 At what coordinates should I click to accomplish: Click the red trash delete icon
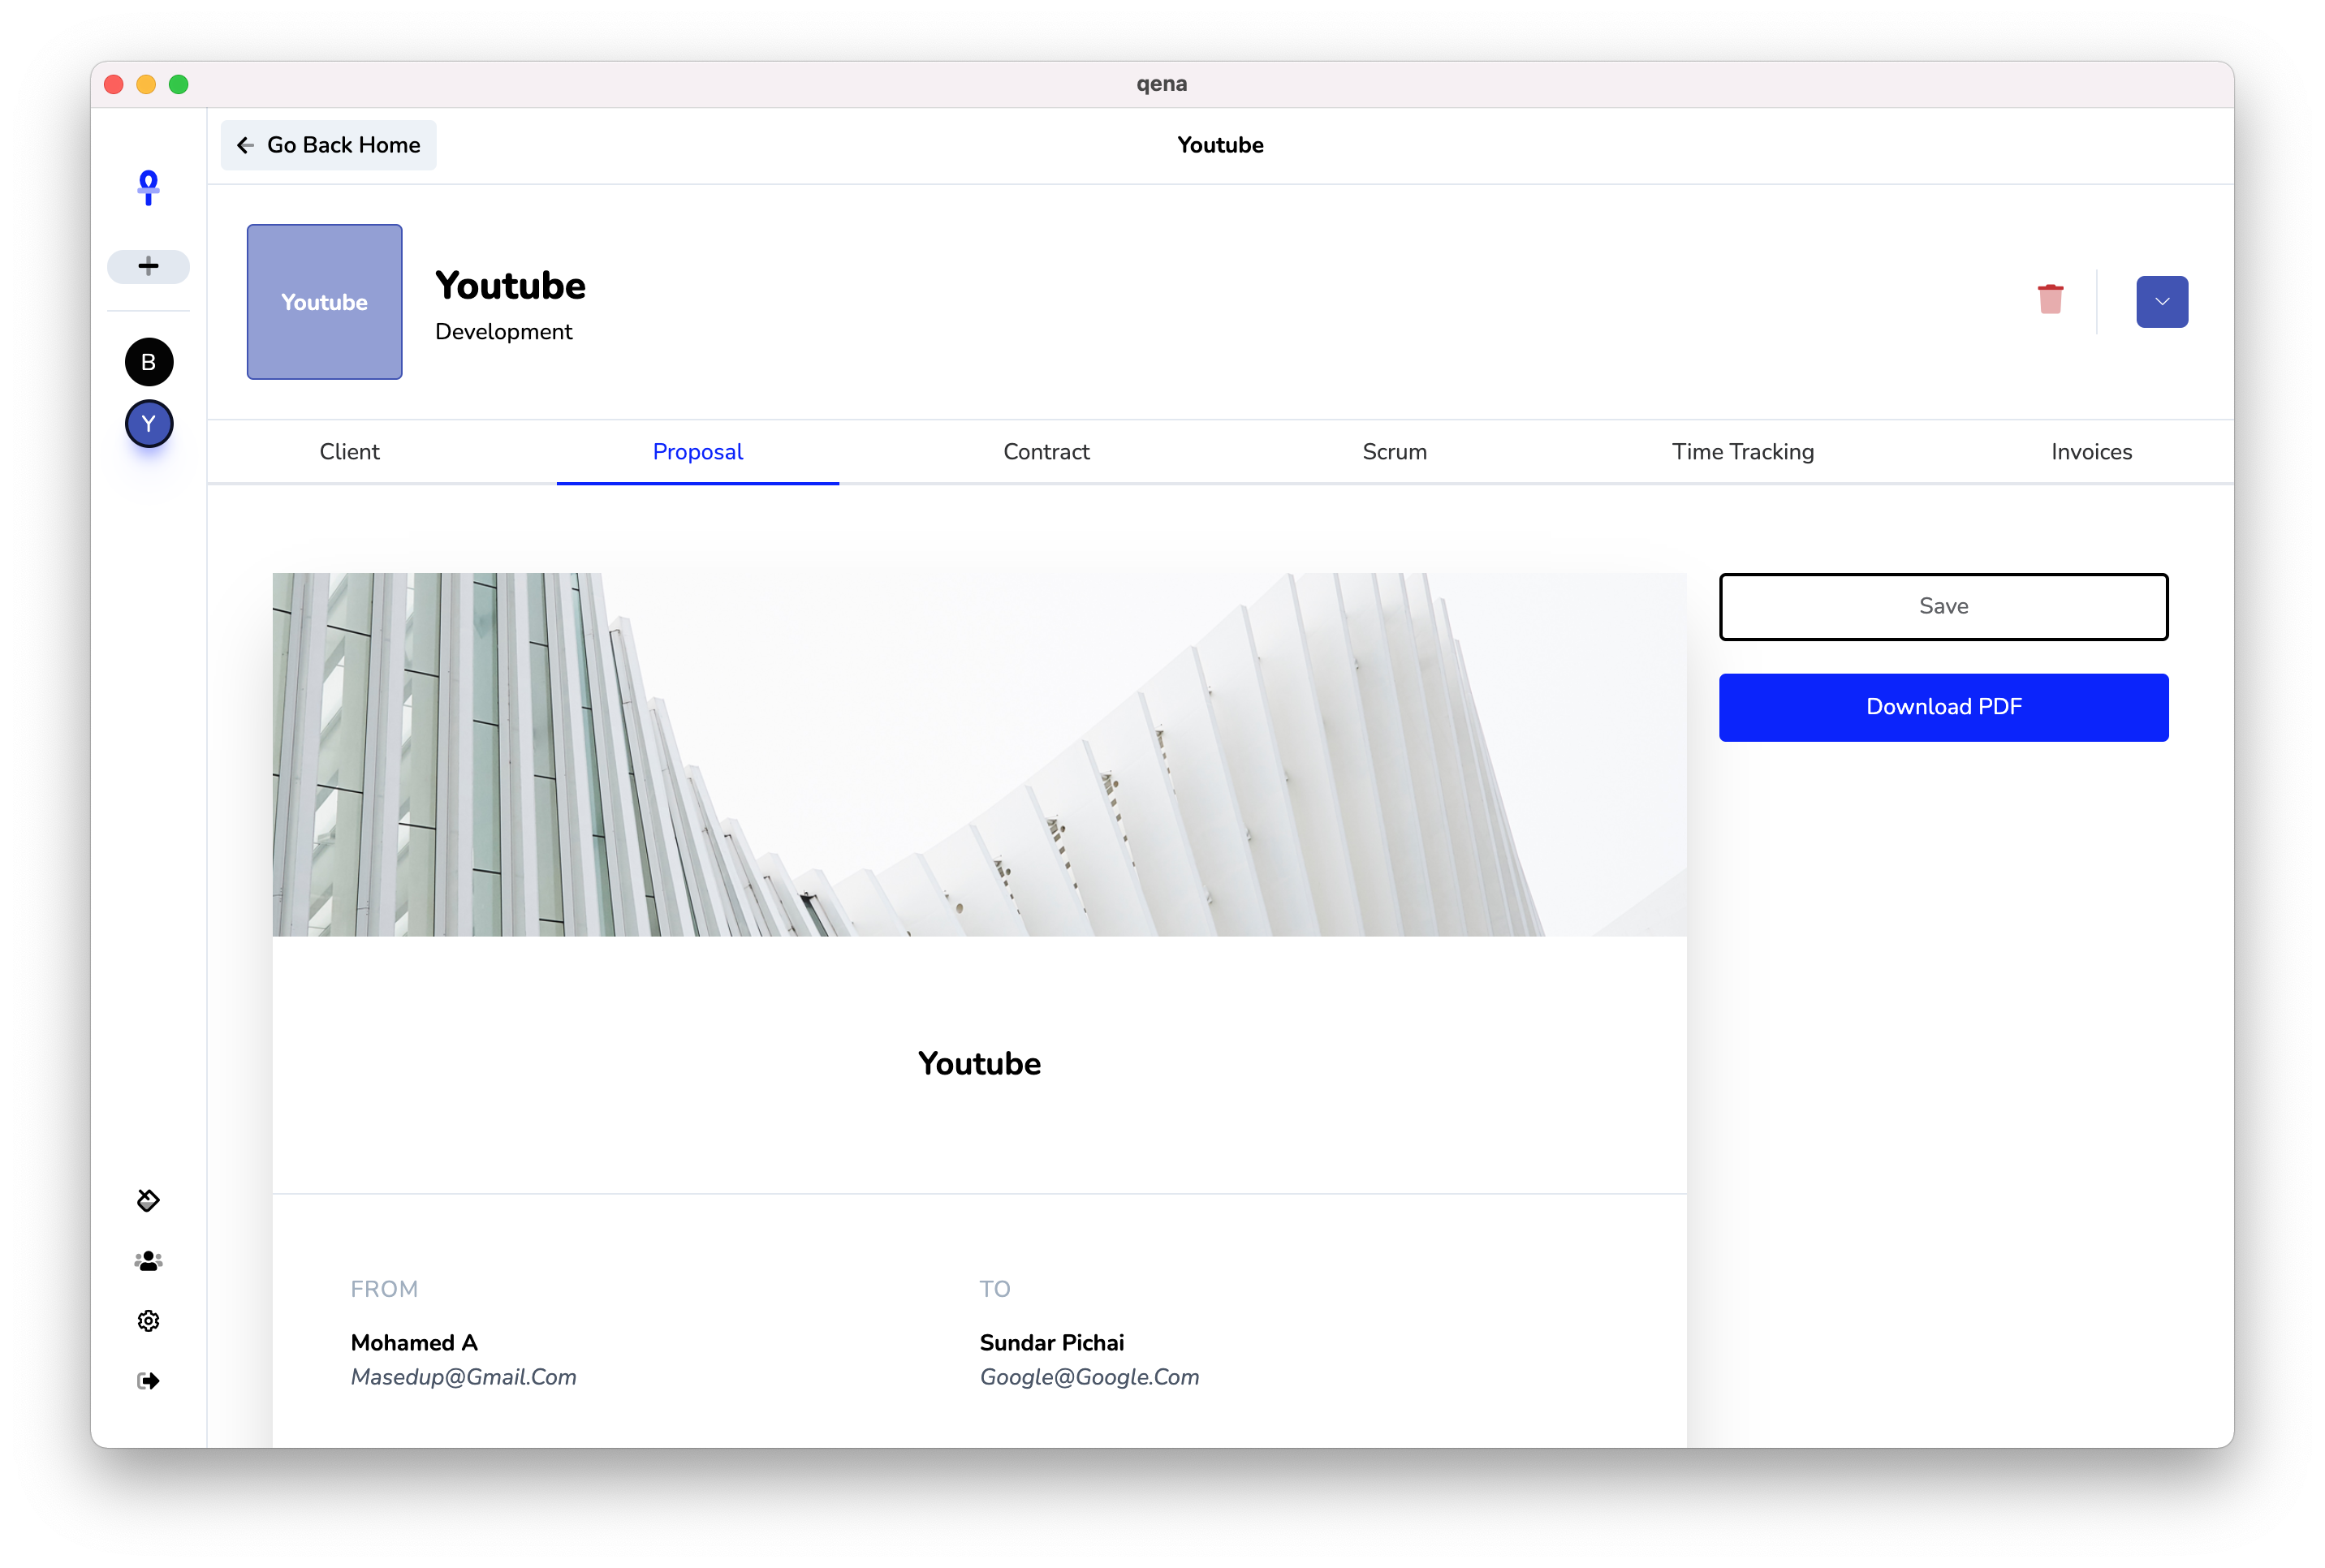(2050, 299)
